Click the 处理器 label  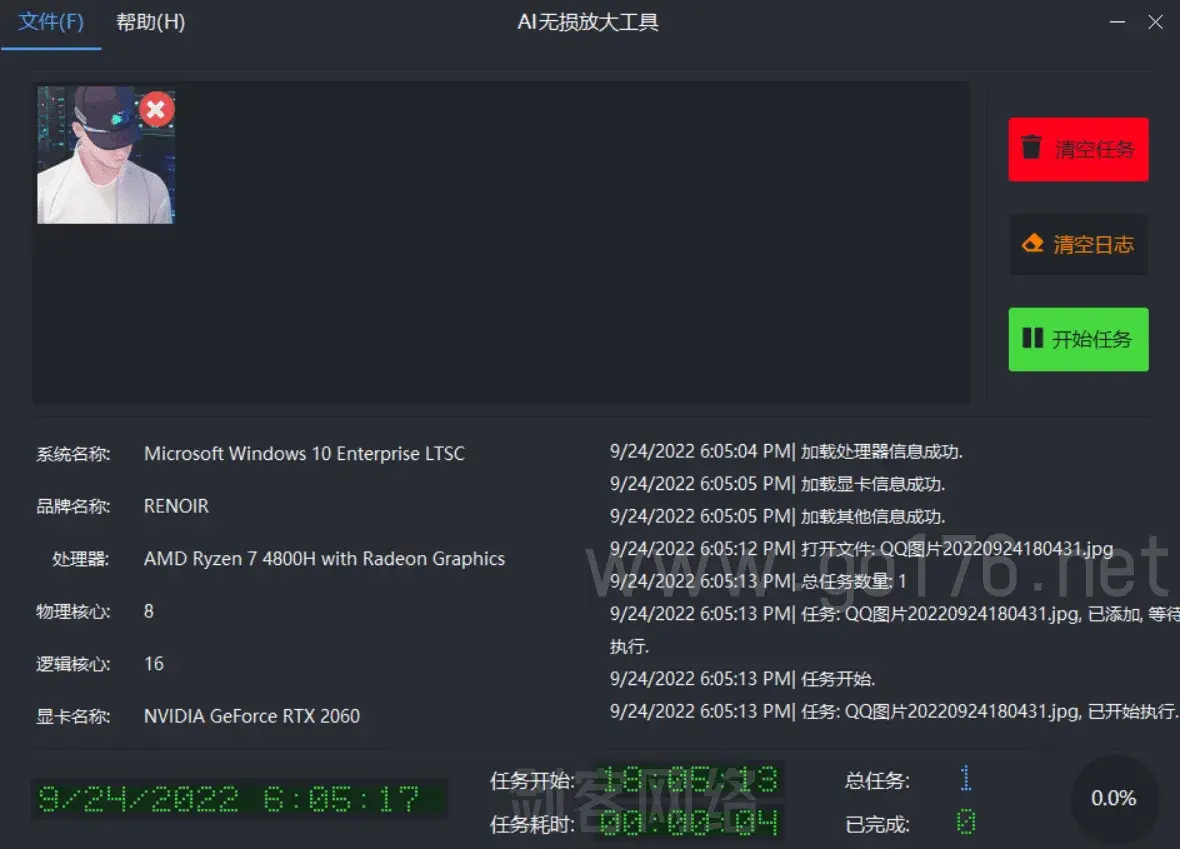81,559
